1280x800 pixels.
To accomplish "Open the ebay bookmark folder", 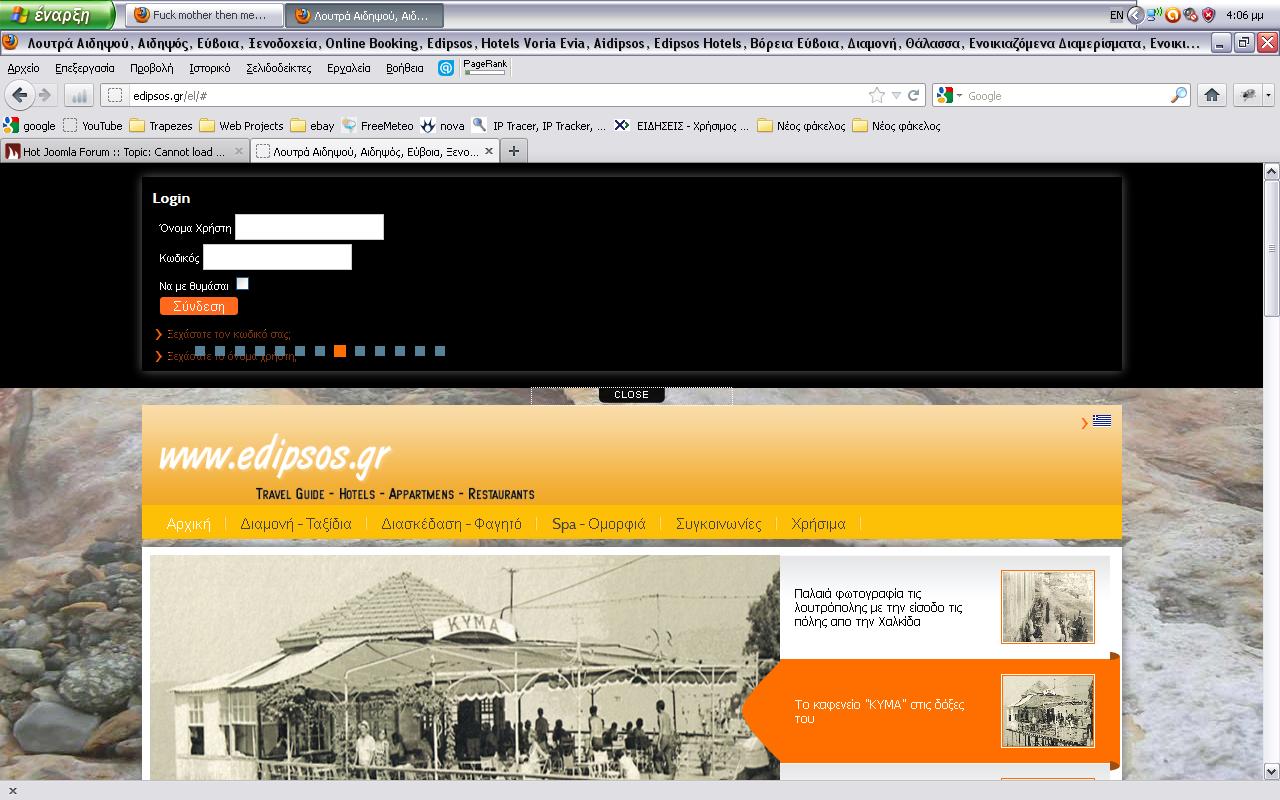I will tap(312, 125).
